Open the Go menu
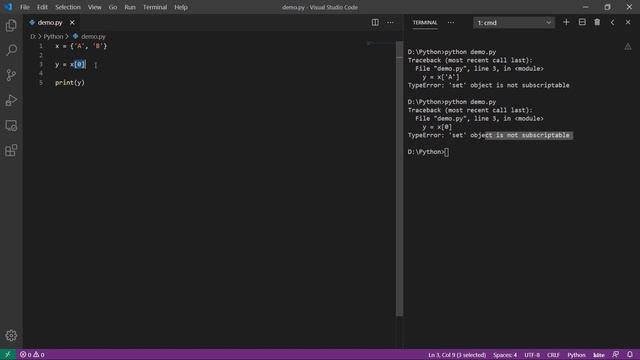The width and height of the screenshot is (640, 360). click(x=113, y=7)
